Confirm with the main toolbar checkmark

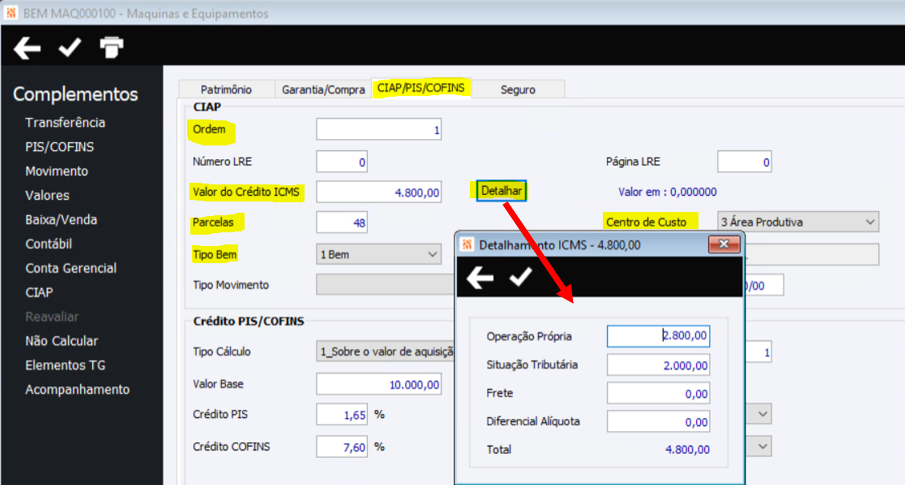click(70, 47)
